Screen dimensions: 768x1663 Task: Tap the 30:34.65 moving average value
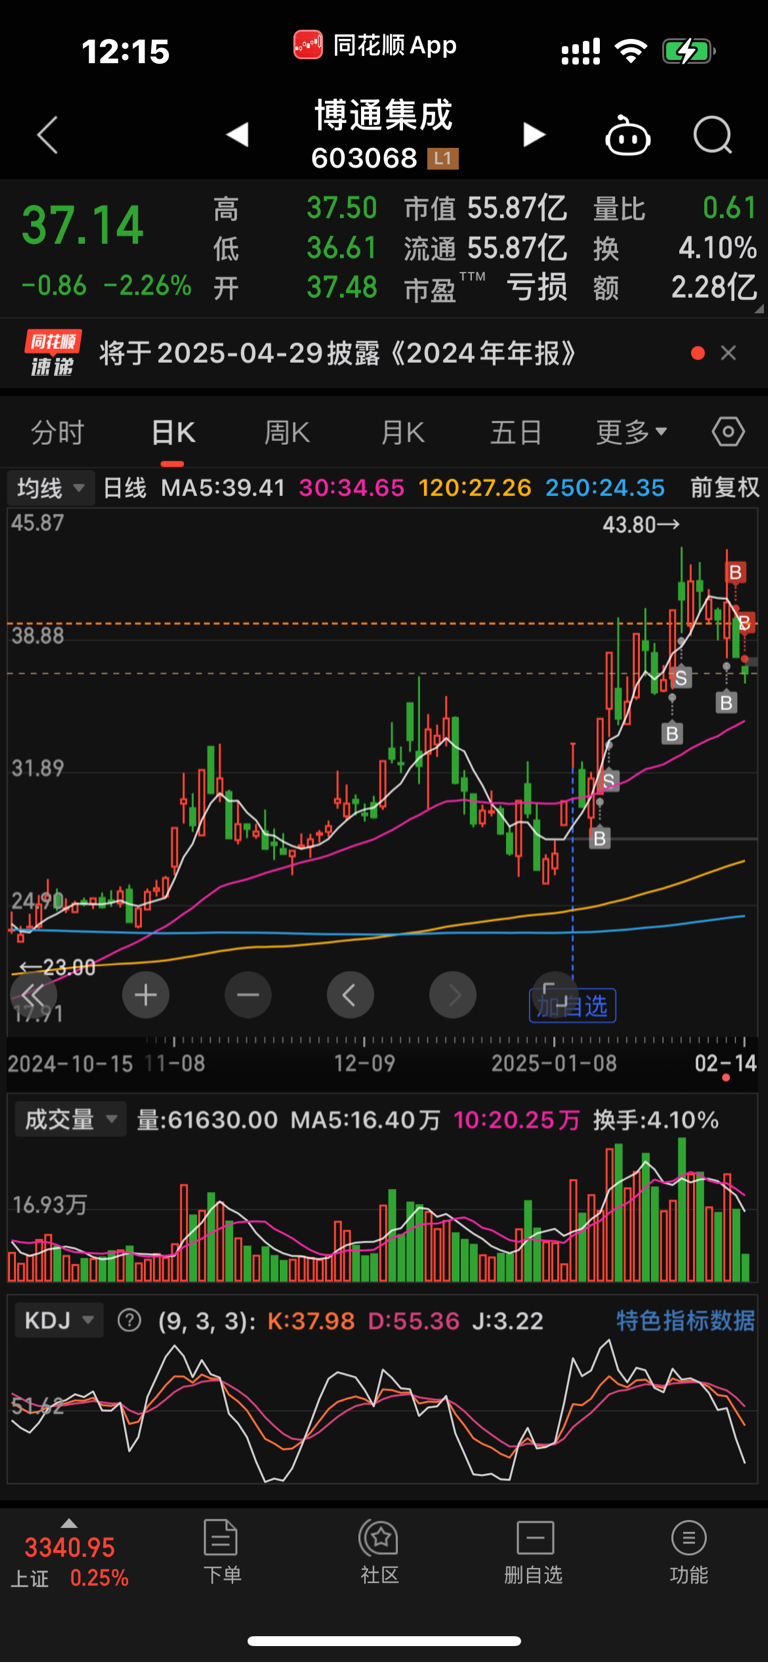click(x=352, y=488)
